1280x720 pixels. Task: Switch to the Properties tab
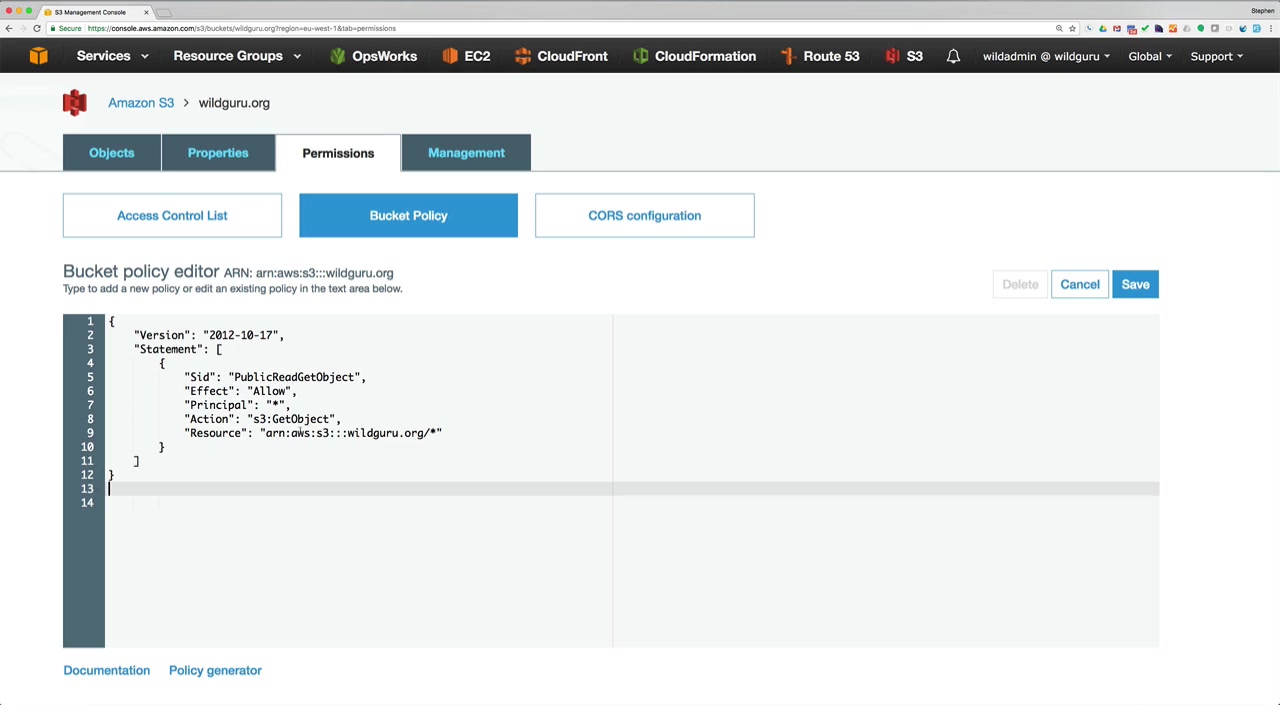point(218,153)
